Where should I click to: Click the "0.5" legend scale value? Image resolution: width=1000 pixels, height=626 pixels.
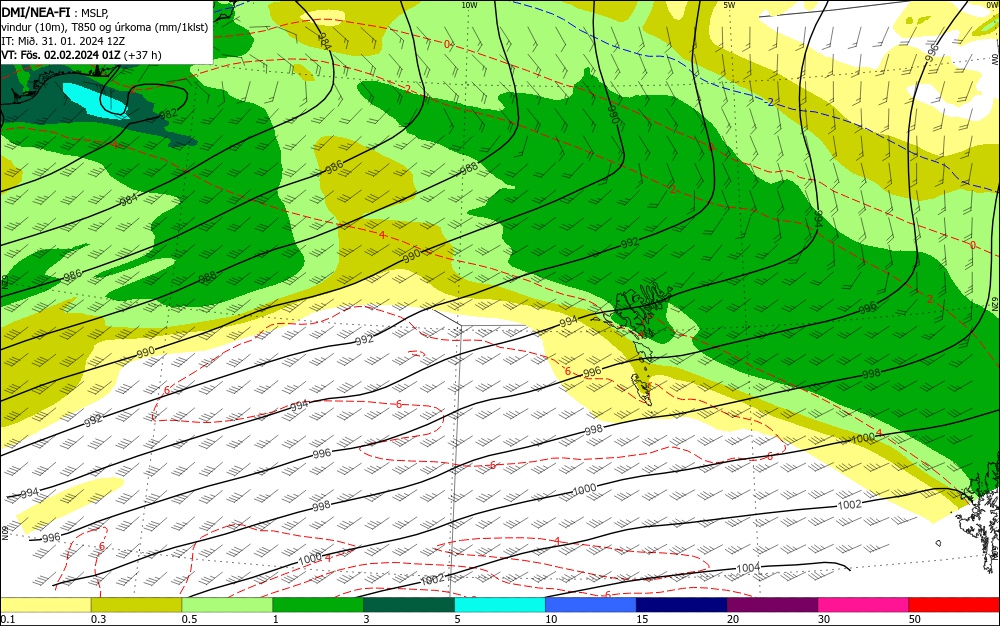pos(189,619)
